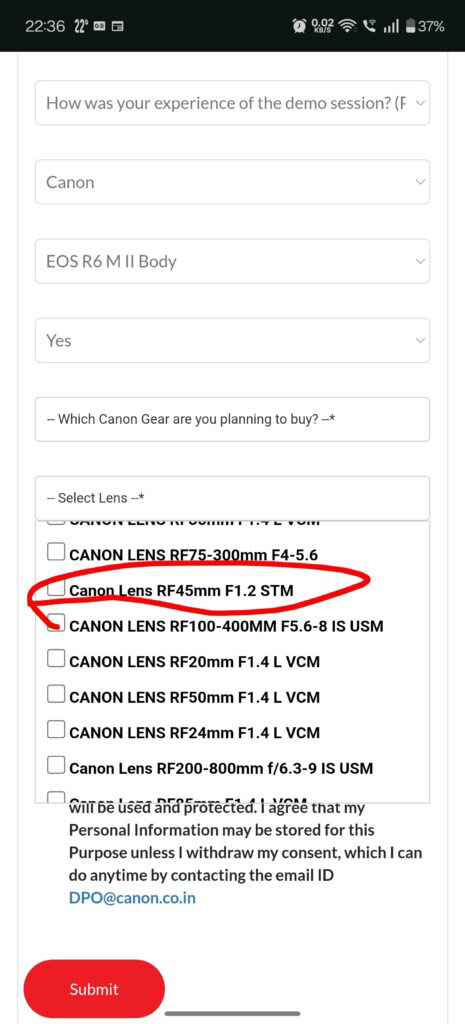This screenshot has width=465, height=1024.
Task: Tap the alarm clock icon in status bar
Action: [300, 27]
